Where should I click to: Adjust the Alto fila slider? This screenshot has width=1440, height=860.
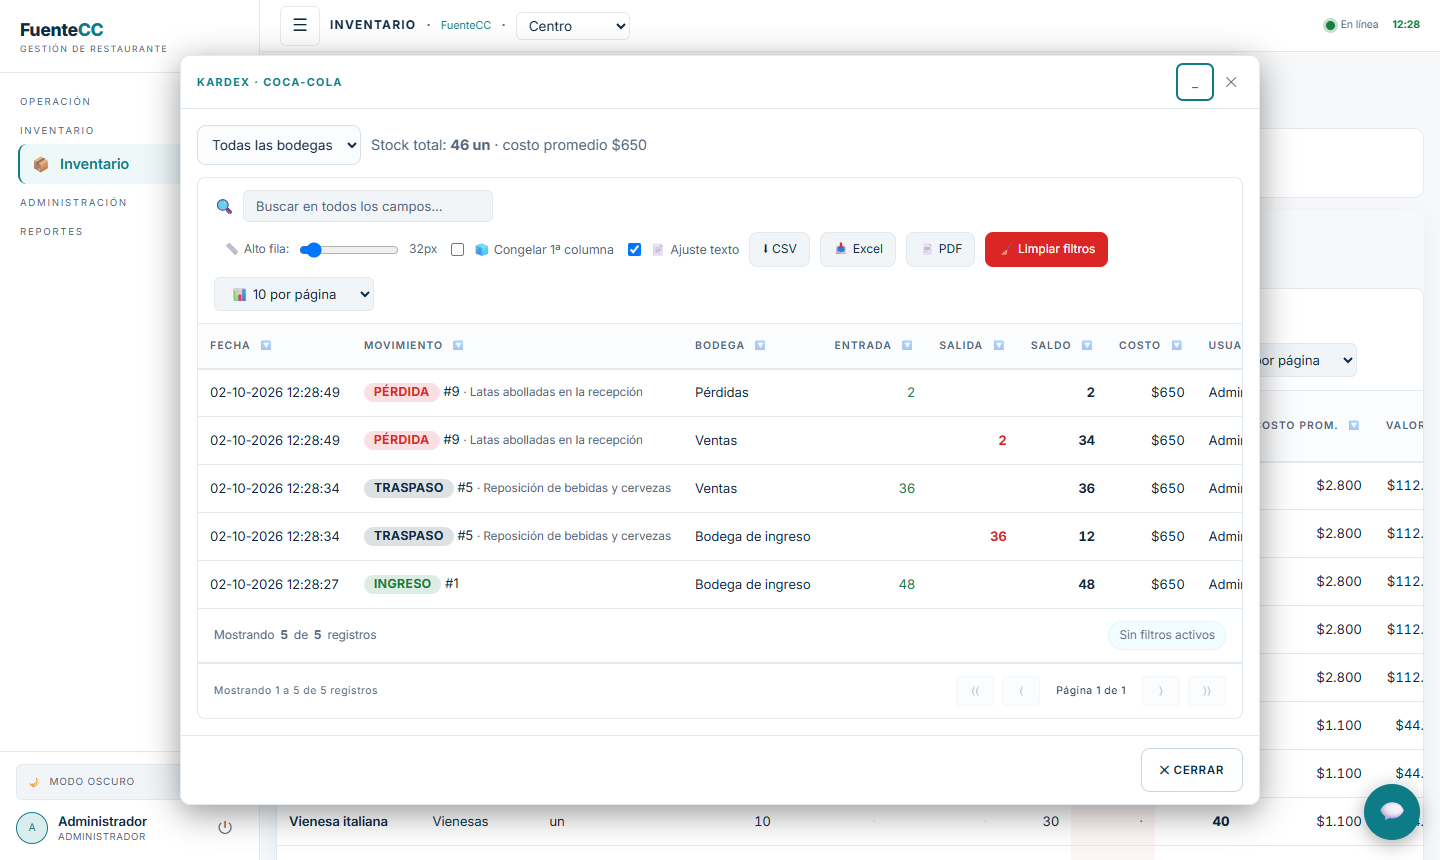point(349,250)
